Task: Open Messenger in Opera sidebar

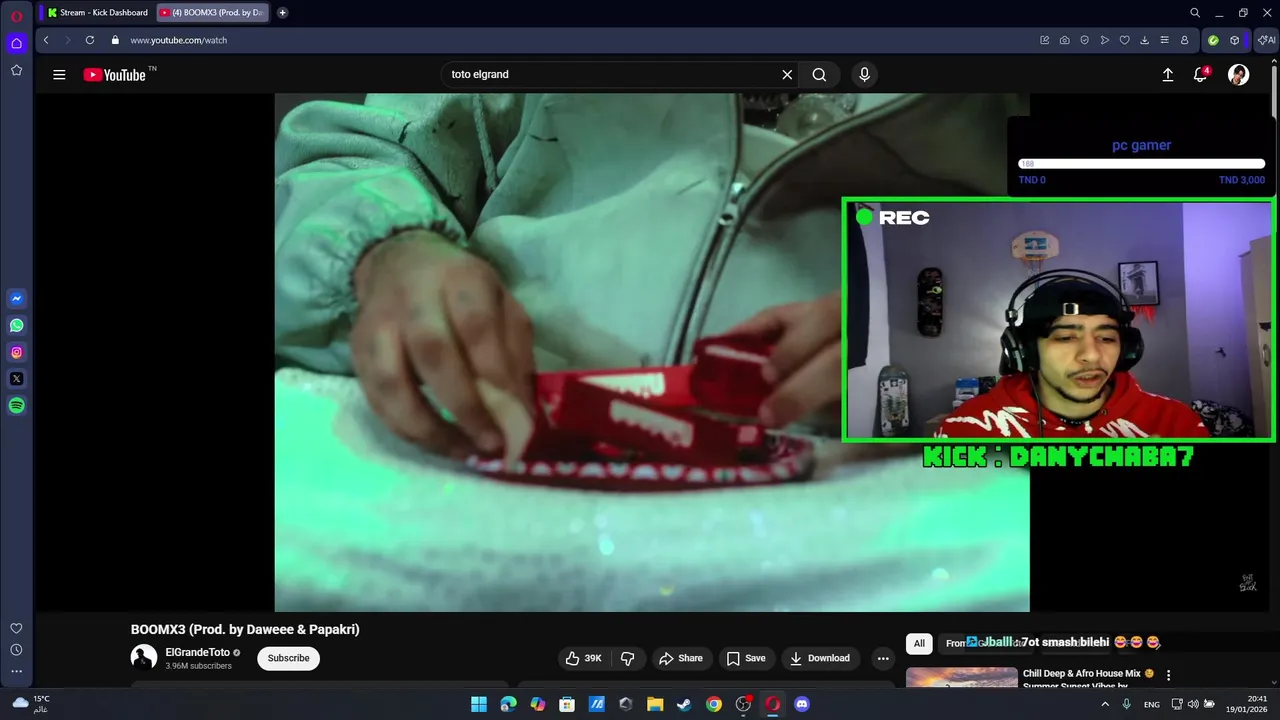Action: pyautogui.click(x=16, y=298)
